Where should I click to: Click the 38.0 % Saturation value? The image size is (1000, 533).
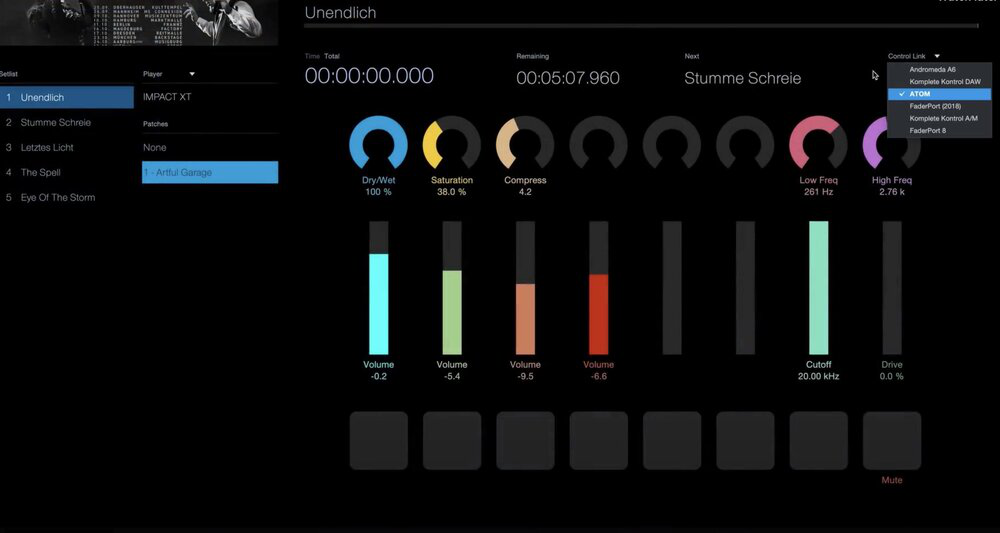point(452,192)
